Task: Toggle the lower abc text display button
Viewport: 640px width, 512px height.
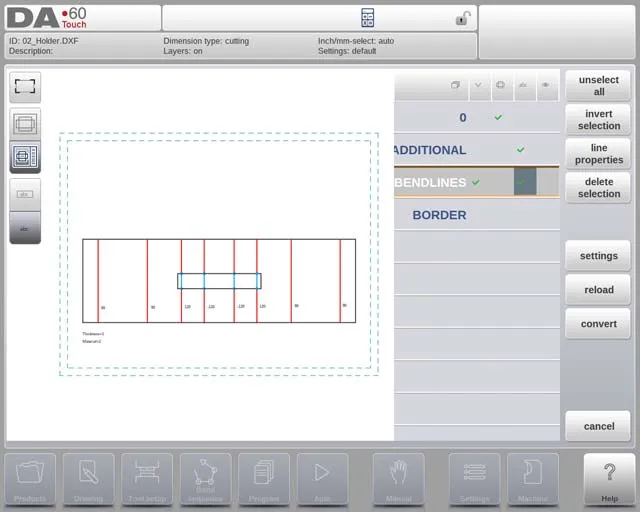Action: pyautogui.click(x=25, y=227)
